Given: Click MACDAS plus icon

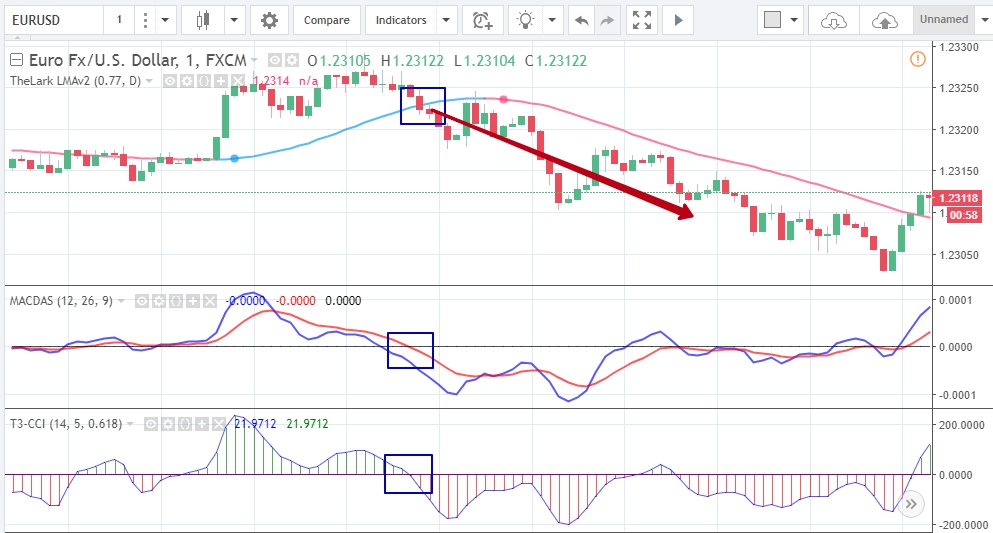Looking at the screenshot, I should tap(193, 301).
